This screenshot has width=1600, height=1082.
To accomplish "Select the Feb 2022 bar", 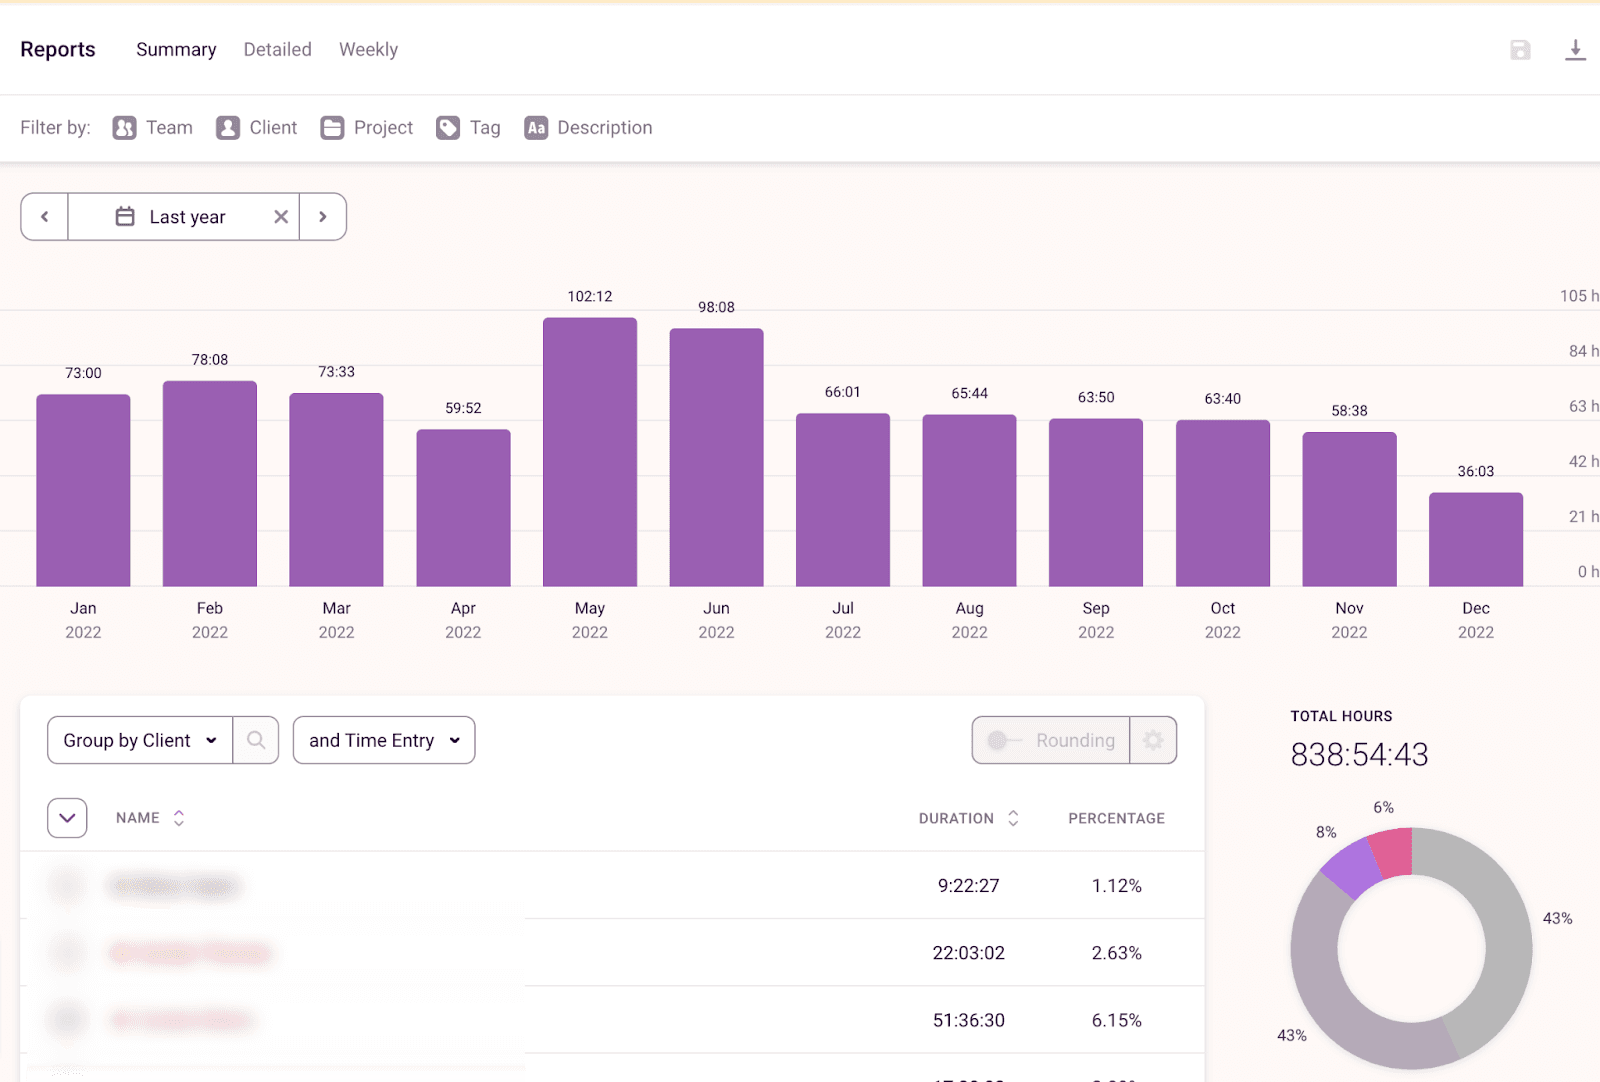I will click(x=210, y=484).
